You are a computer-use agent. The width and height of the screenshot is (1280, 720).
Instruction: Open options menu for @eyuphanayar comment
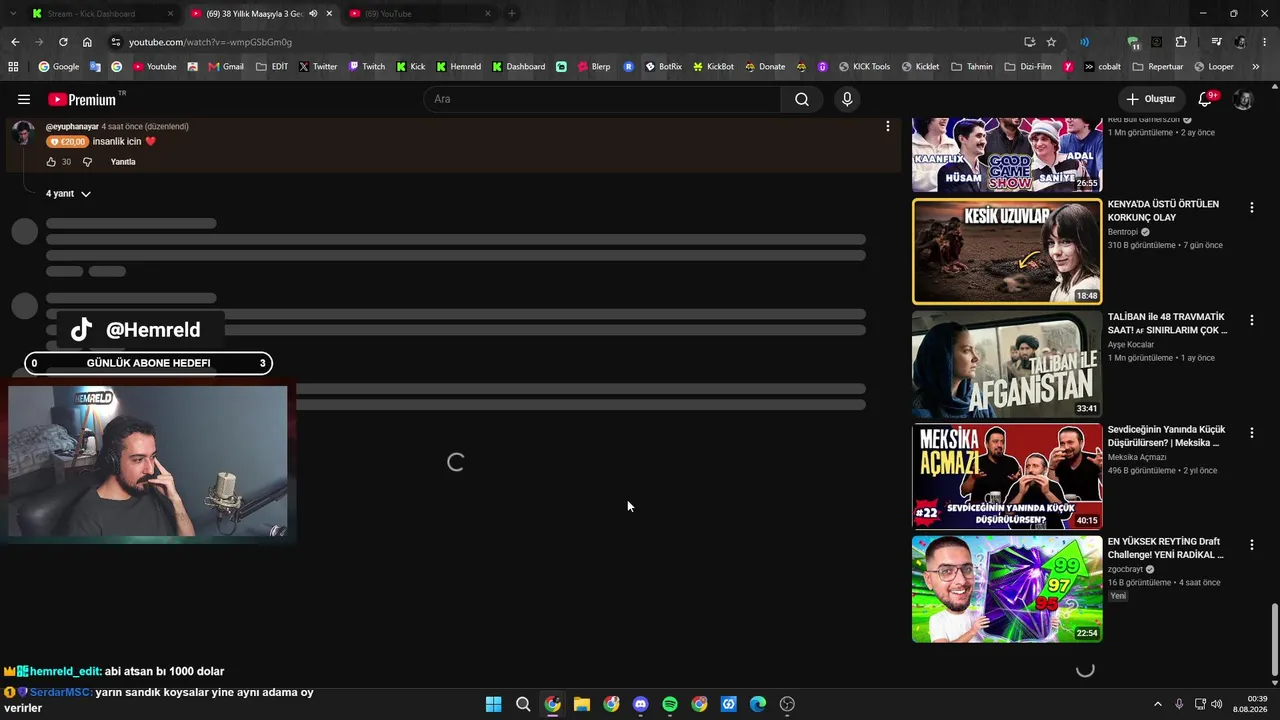(887, 126)
